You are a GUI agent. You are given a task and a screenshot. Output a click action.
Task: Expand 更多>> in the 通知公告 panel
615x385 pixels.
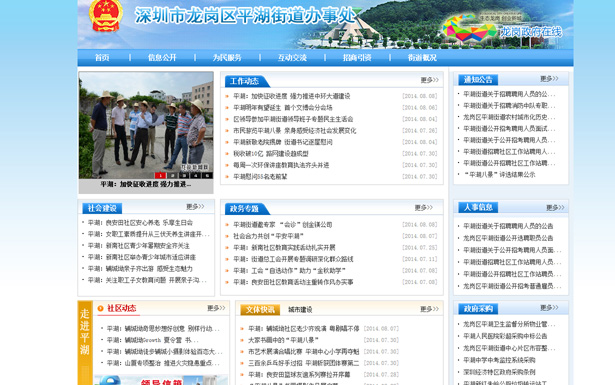tap(549, 79)
